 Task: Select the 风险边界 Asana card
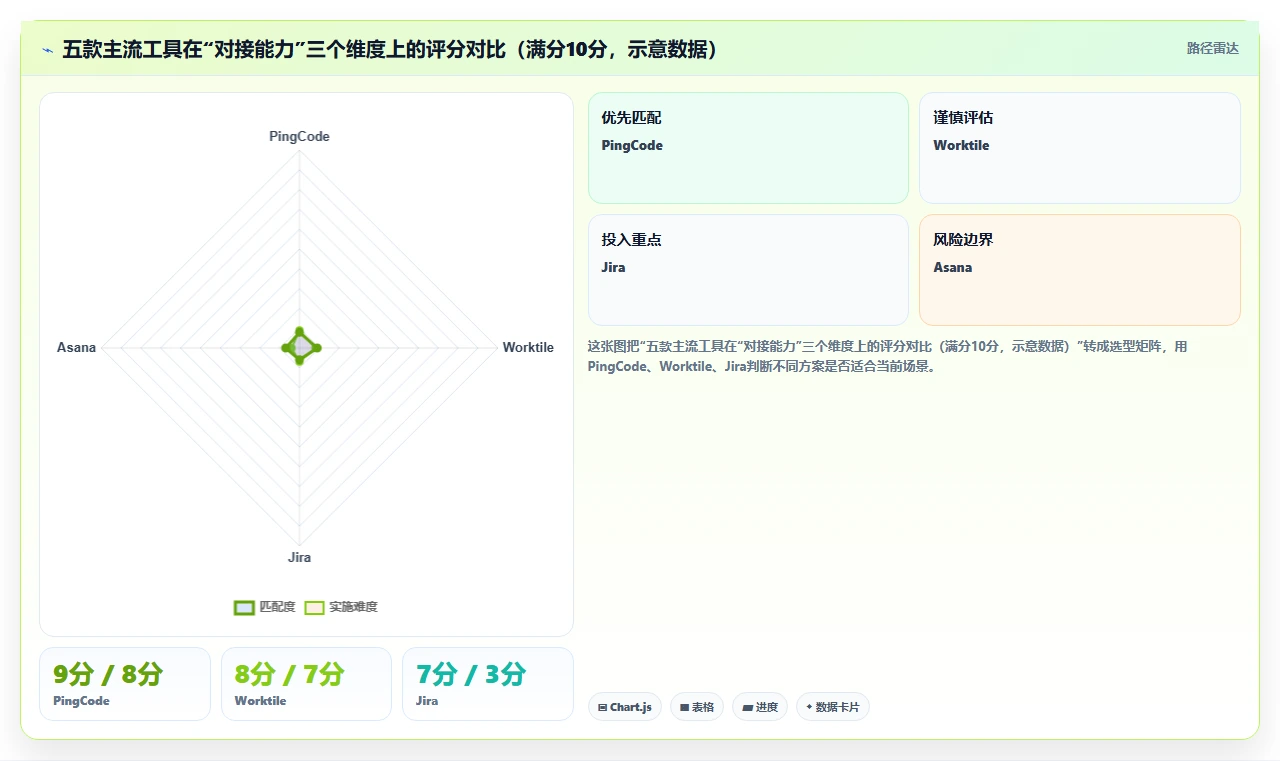(x=1080, y=270)
